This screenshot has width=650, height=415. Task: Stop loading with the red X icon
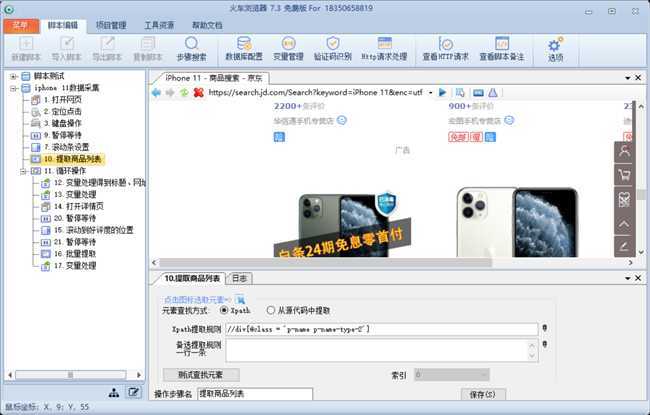pos(199,92)
